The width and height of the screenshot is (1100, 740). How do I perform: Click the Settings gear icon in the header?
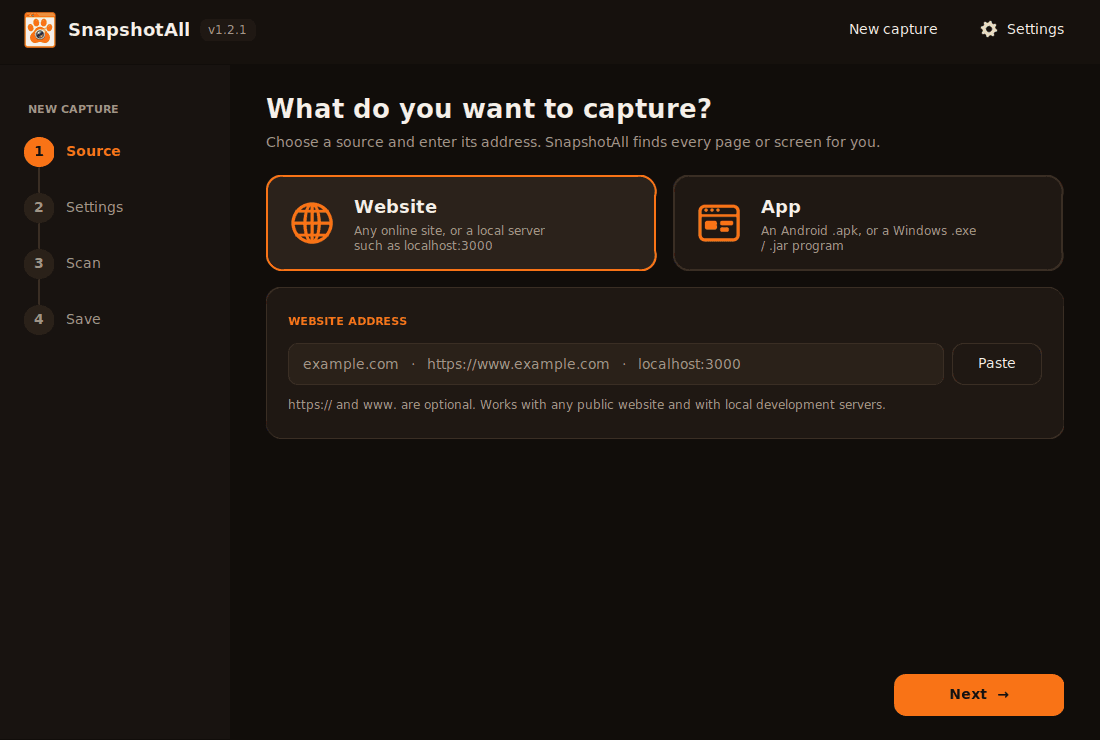point(988,29)
